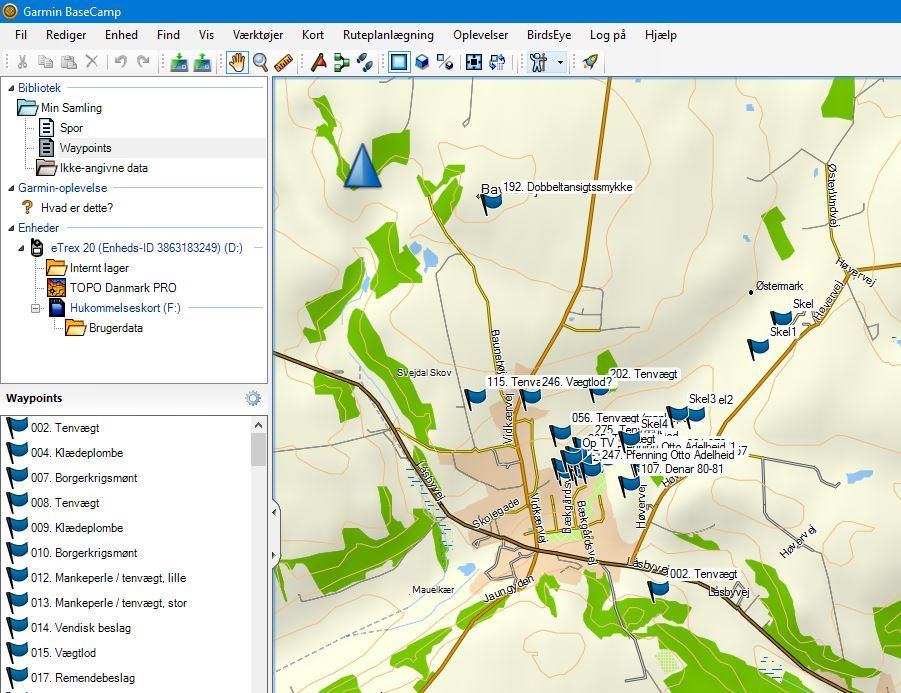Screen dimensions: 901x693
Task: Click the Hvad er dette? link
Action: tap(77, 208)
